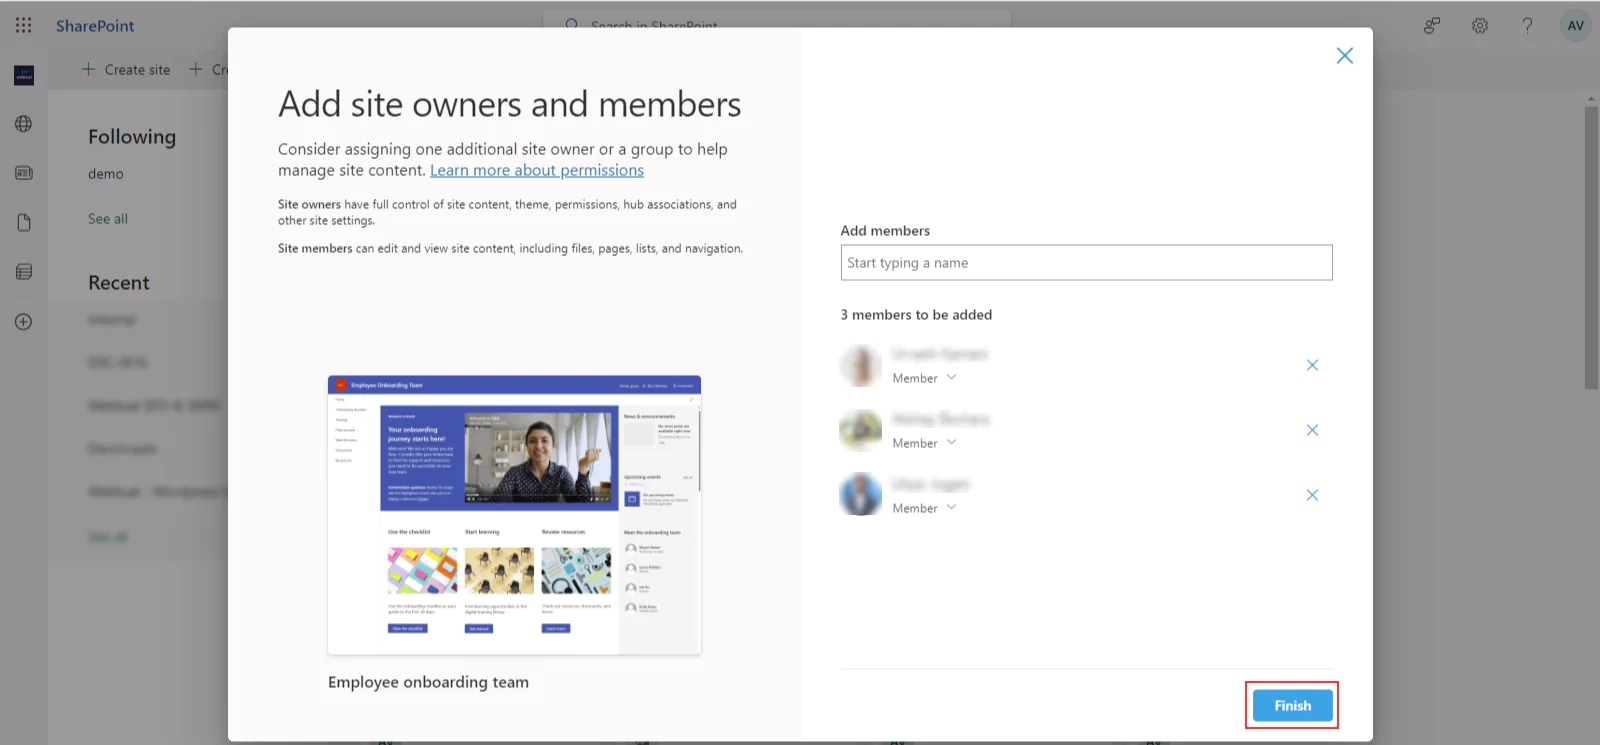Expand the second member's role dropdown
Viewport: 1600px width, 745px height.
pyautogui.click(x=925, y=443)
